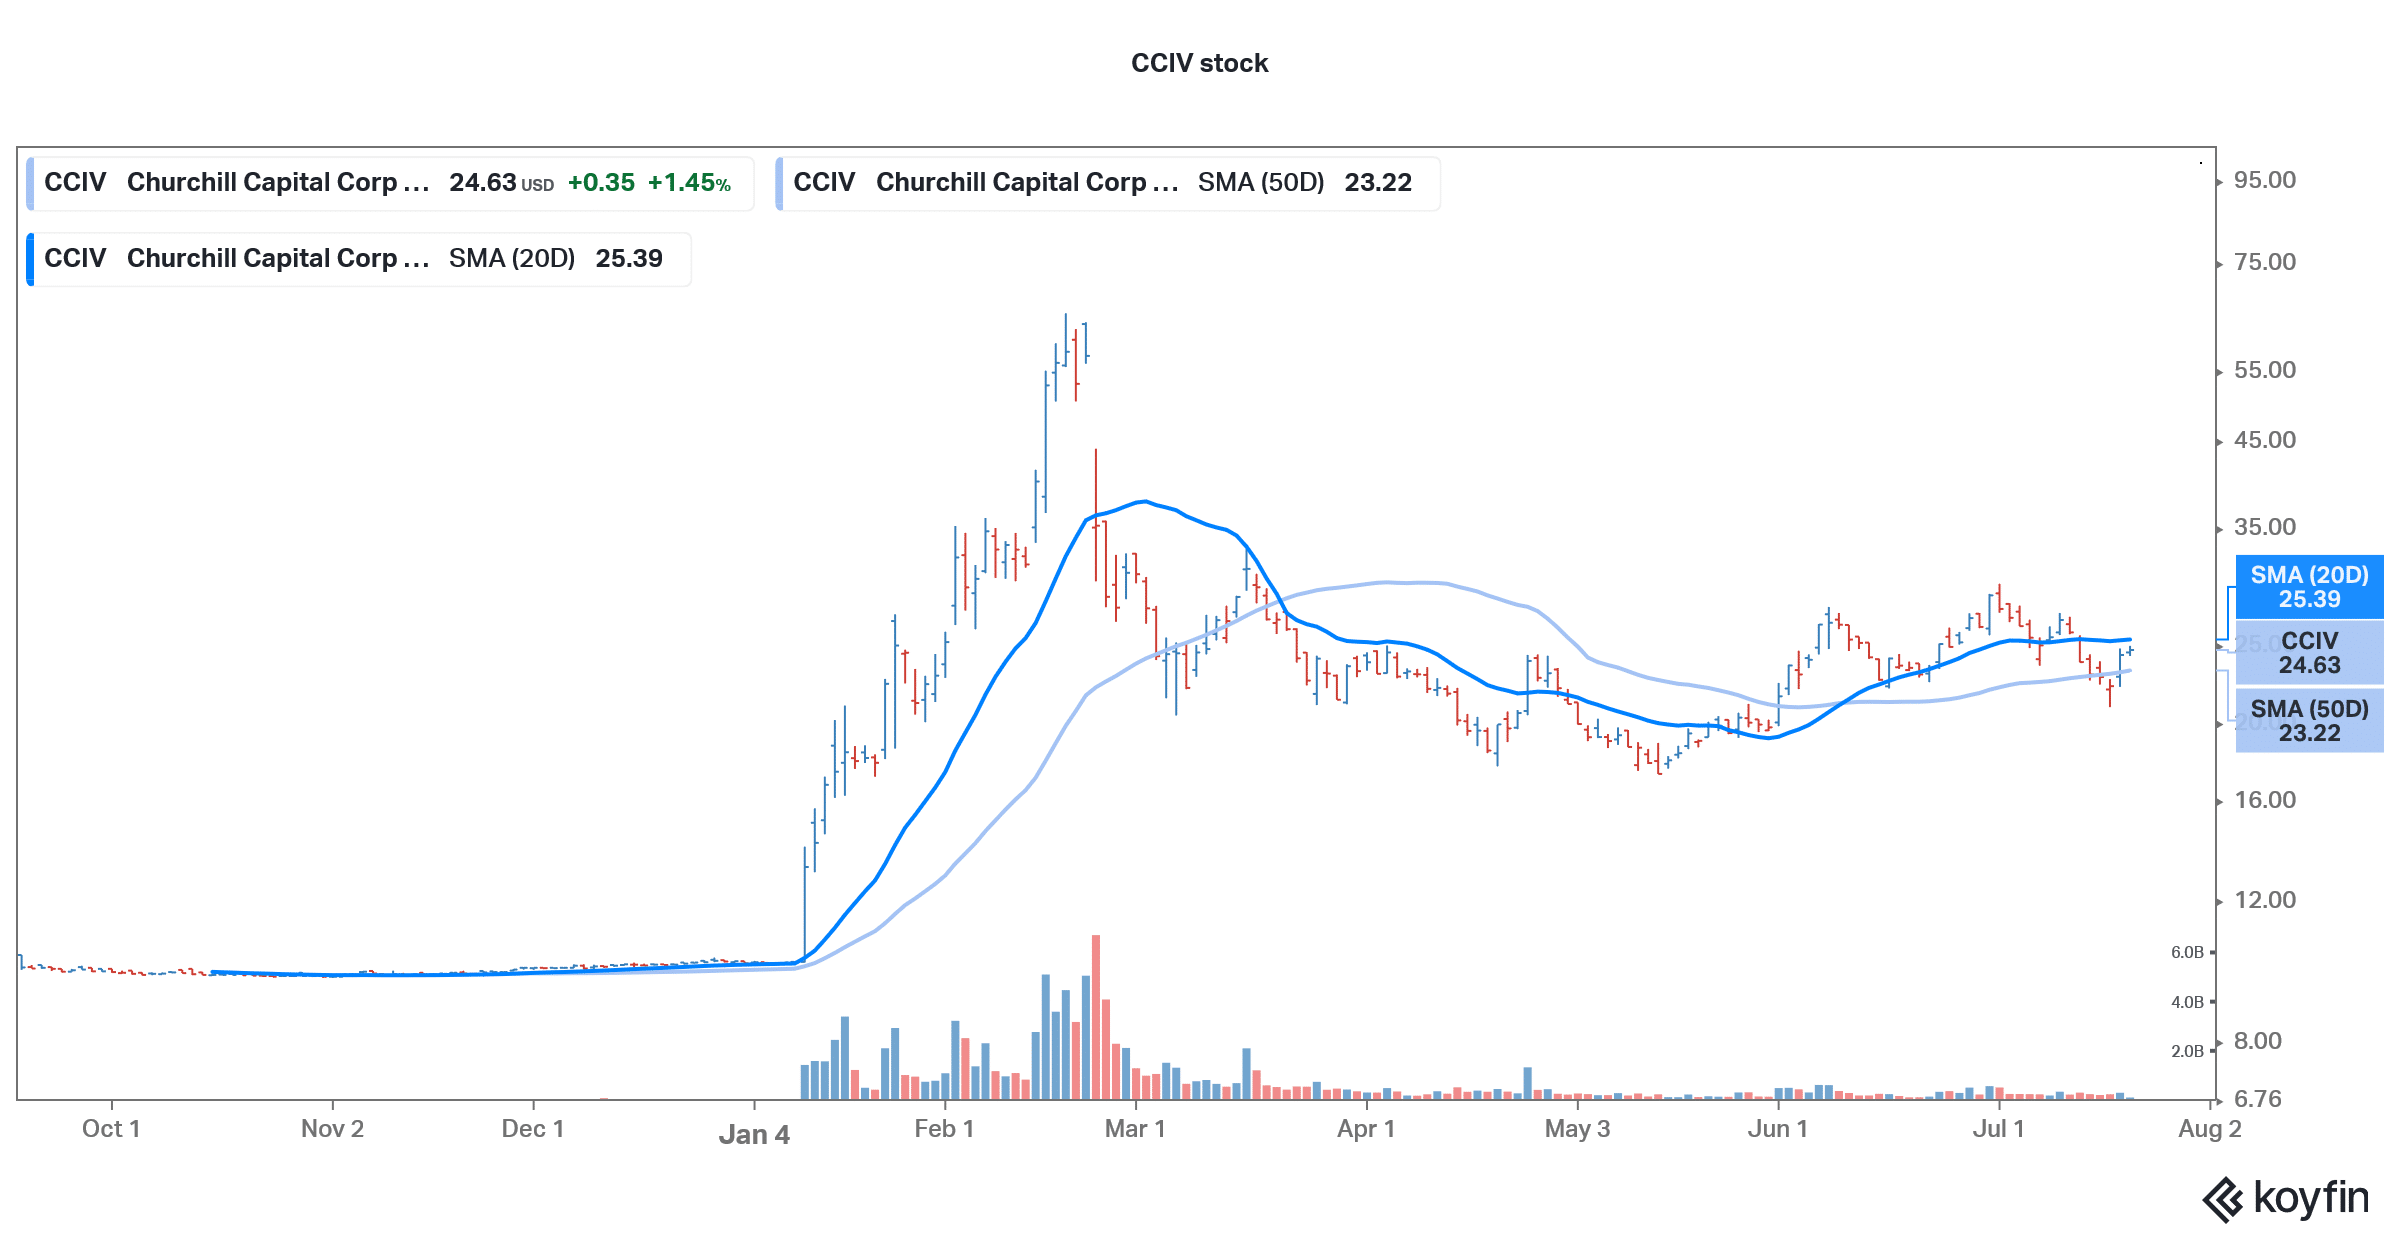Click the 12.00 price axis label
Screen dimensions: 2400x1240
pyautogui.click(x=2265, y=900)
